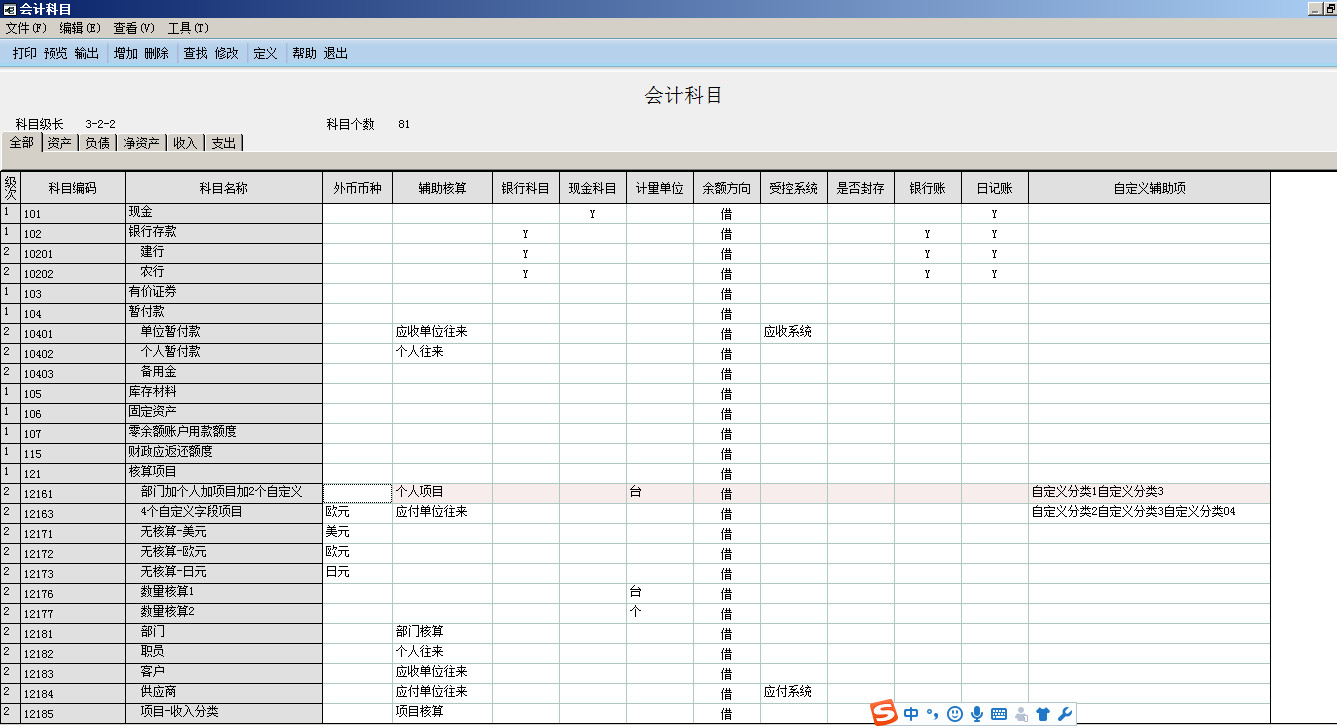This screenshot has height=726, width=1337.
Task: Open the Sogou emoji smiley panel
Action: [955, 714]
